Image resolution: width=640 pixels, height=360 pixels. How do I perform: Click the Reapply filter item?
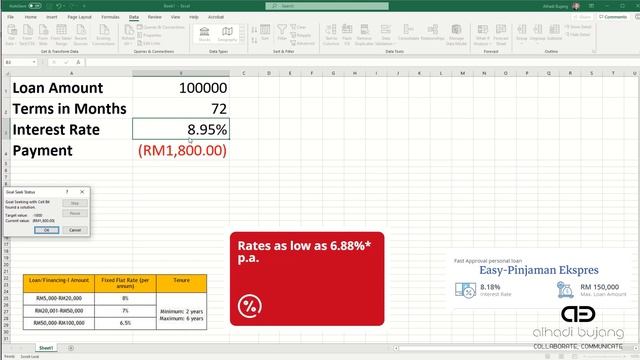pos(300,36)
